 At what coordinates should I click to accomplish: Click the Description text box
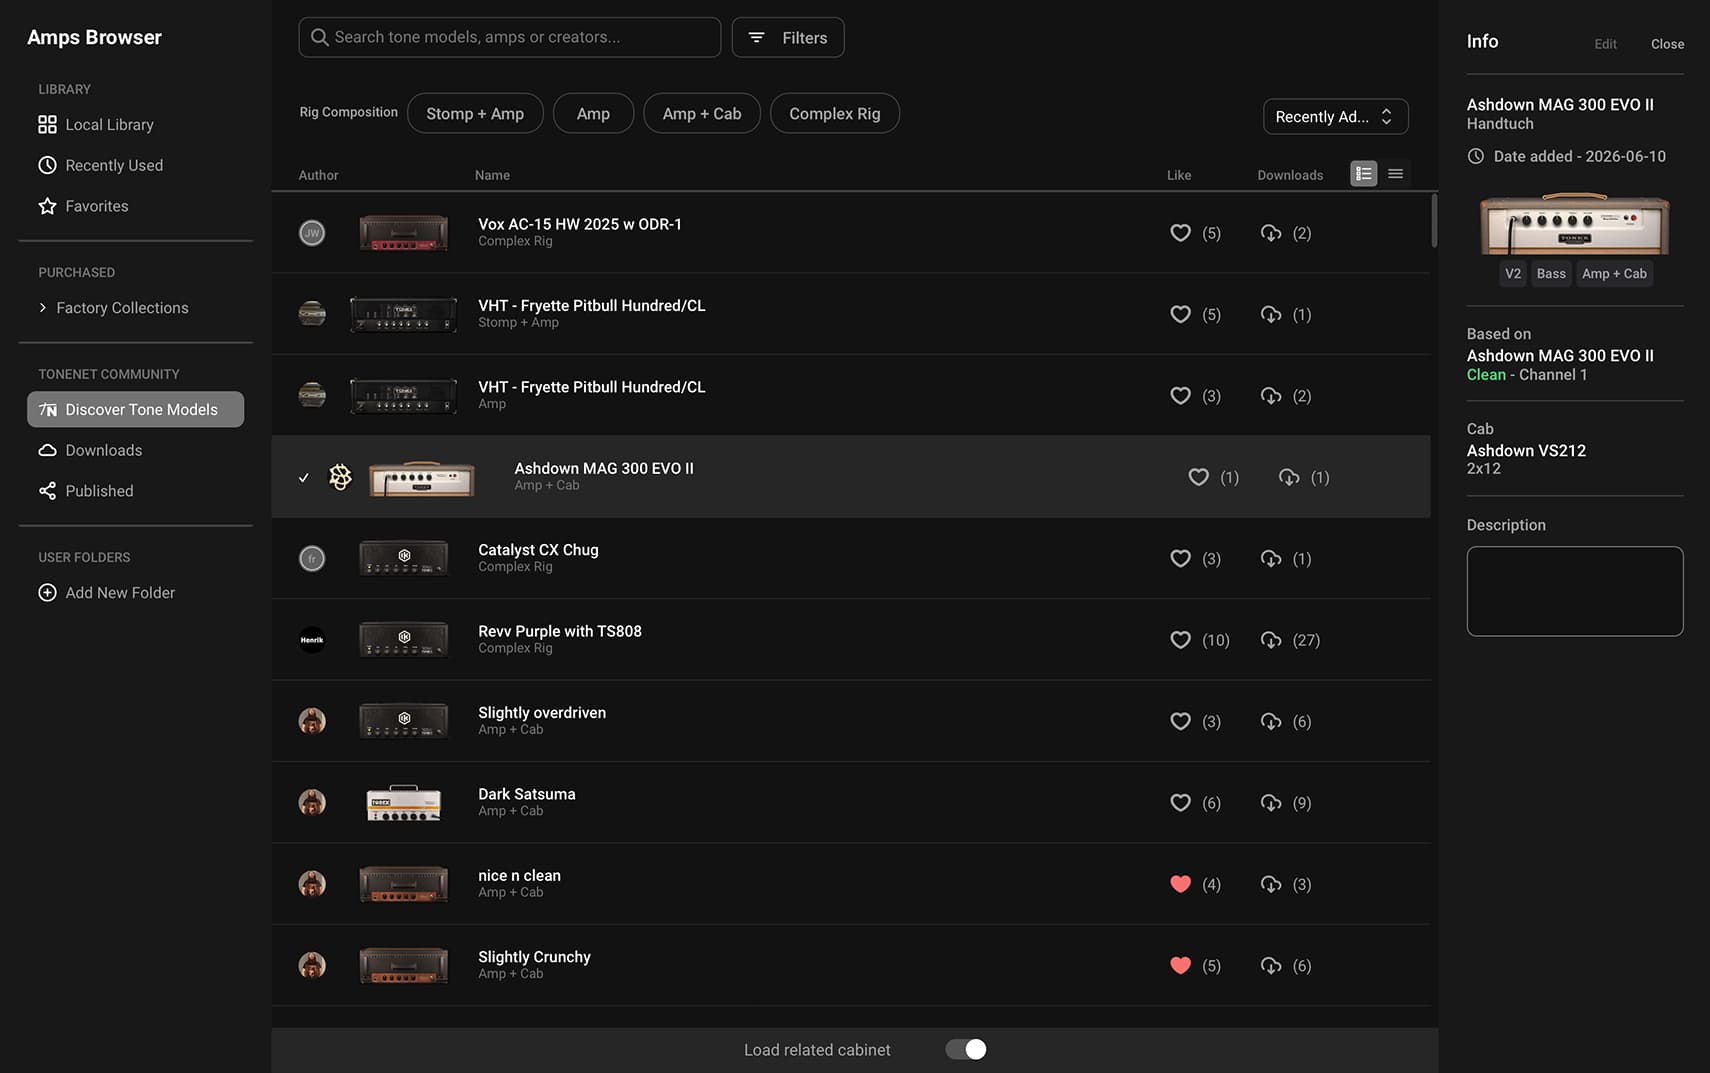coord(1575,591)
